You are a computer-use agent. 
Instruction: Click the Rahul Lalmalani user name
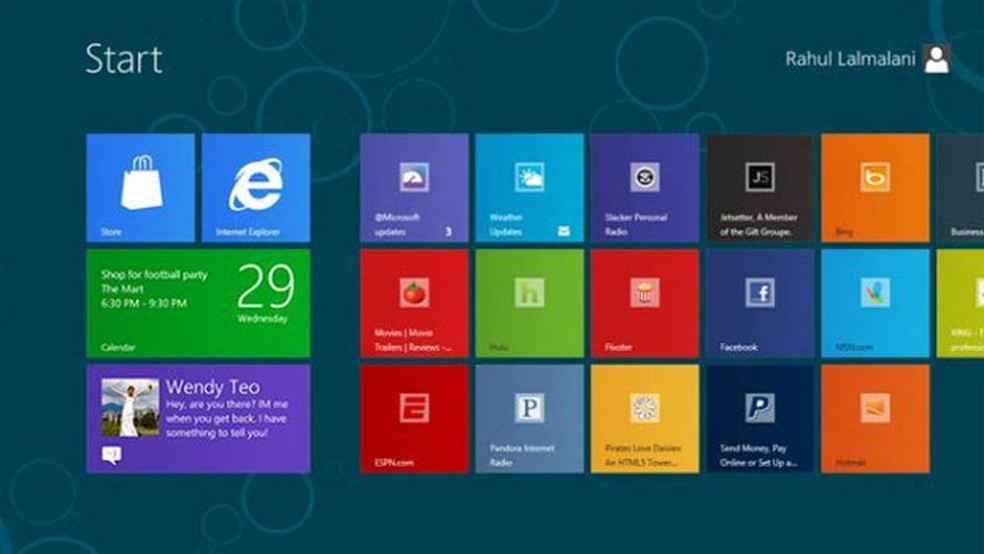point(850,59)
